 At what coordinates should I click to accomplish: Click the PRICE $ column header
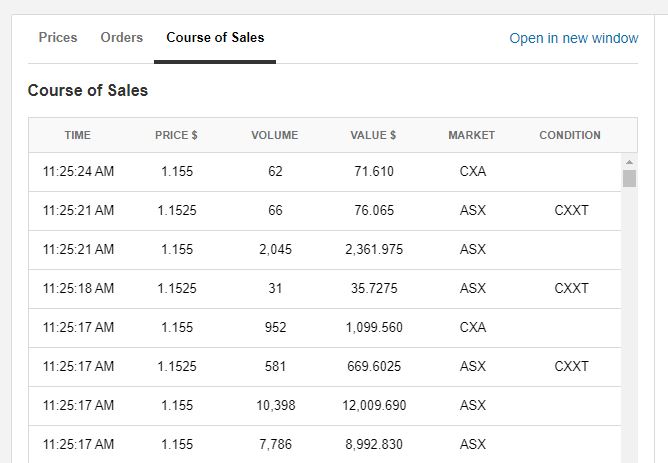pyautogui.click(x=176, y=135)
